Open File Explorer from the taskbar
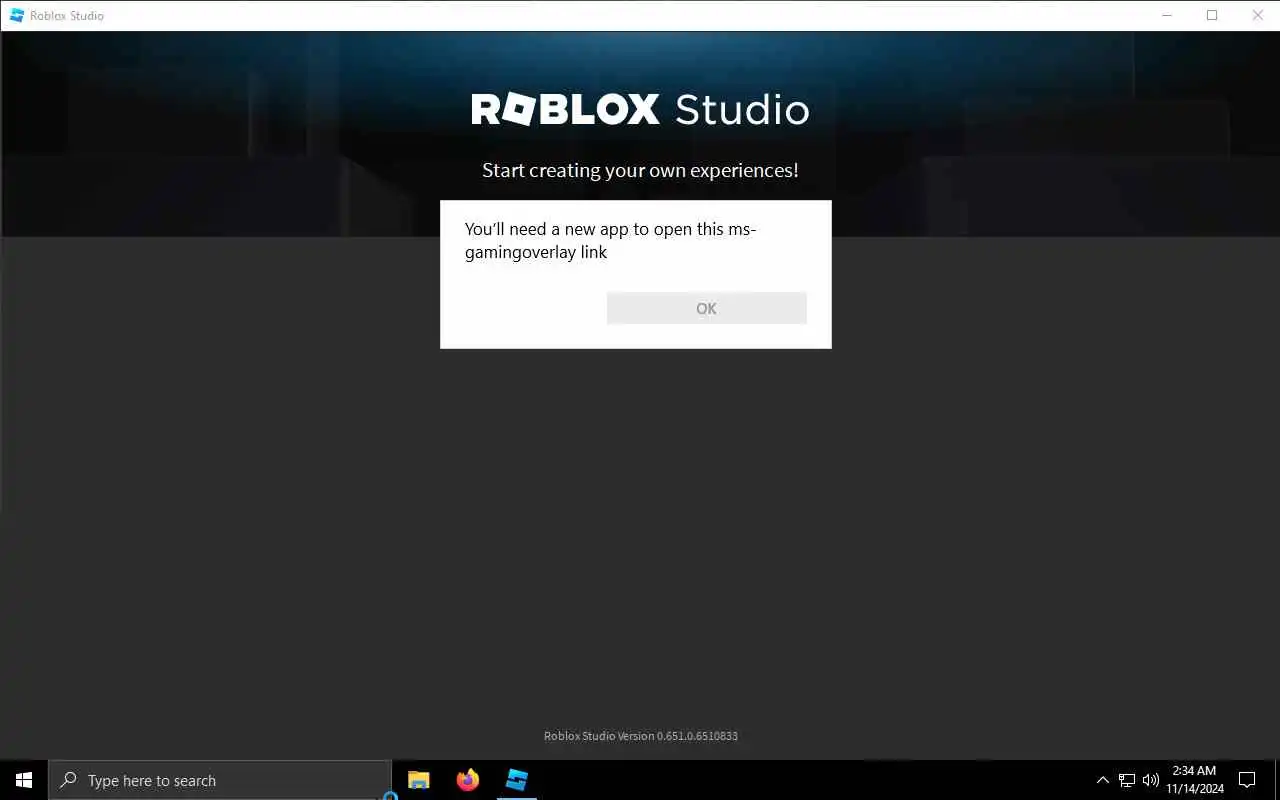1280x800 pixels. point(419,780)
